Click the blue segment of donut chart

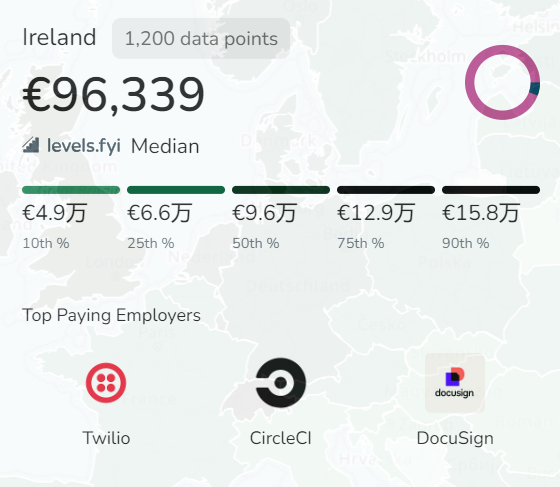(x=535, y=88)
